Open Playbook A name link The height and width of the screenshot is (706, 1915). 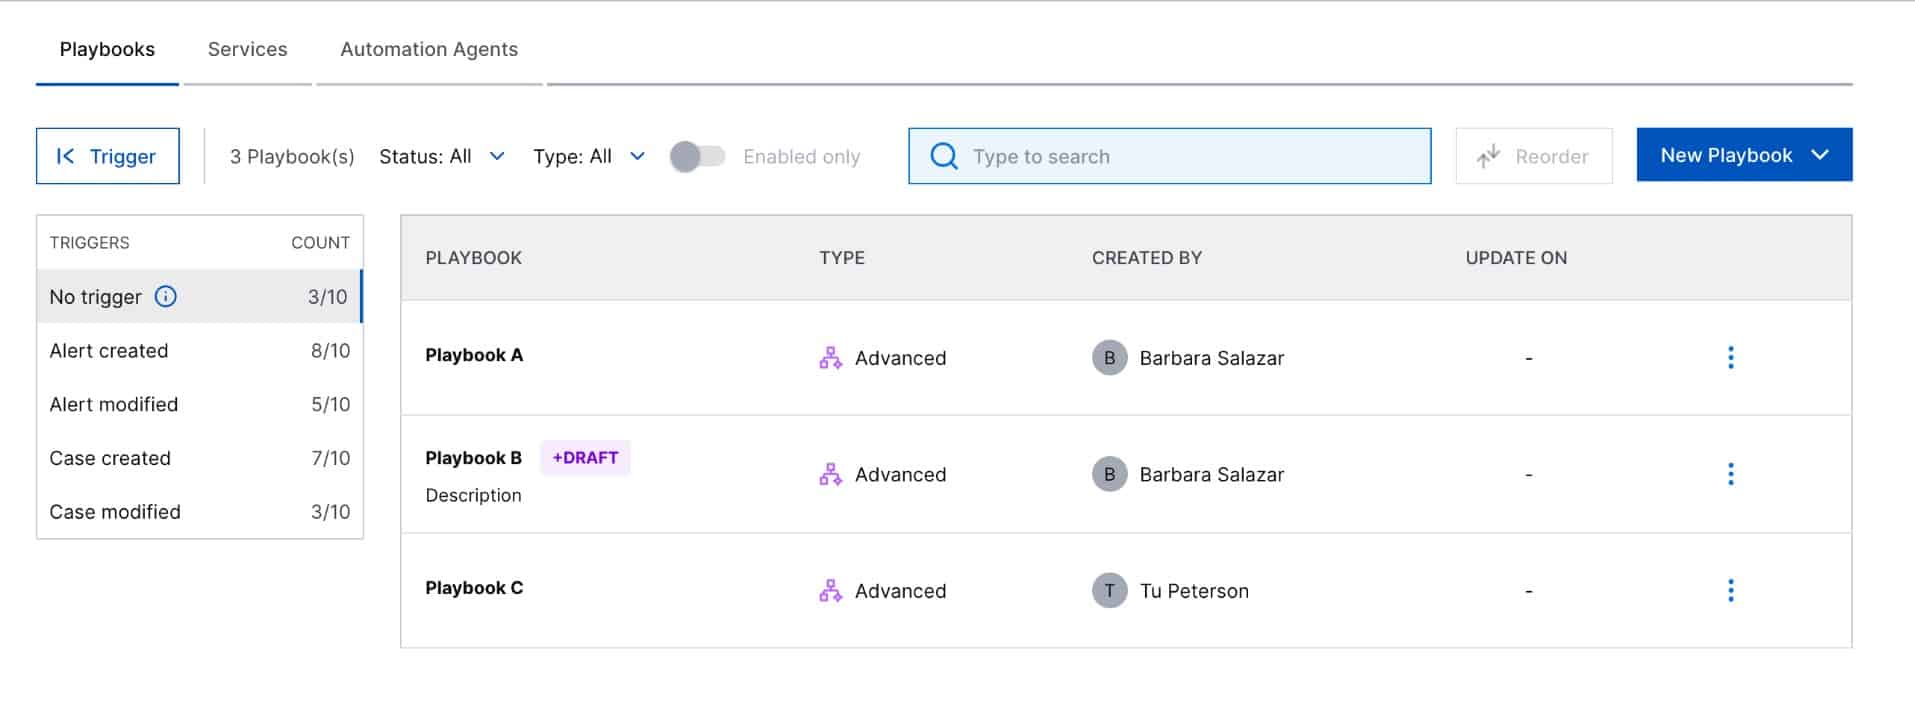[474, 355]
